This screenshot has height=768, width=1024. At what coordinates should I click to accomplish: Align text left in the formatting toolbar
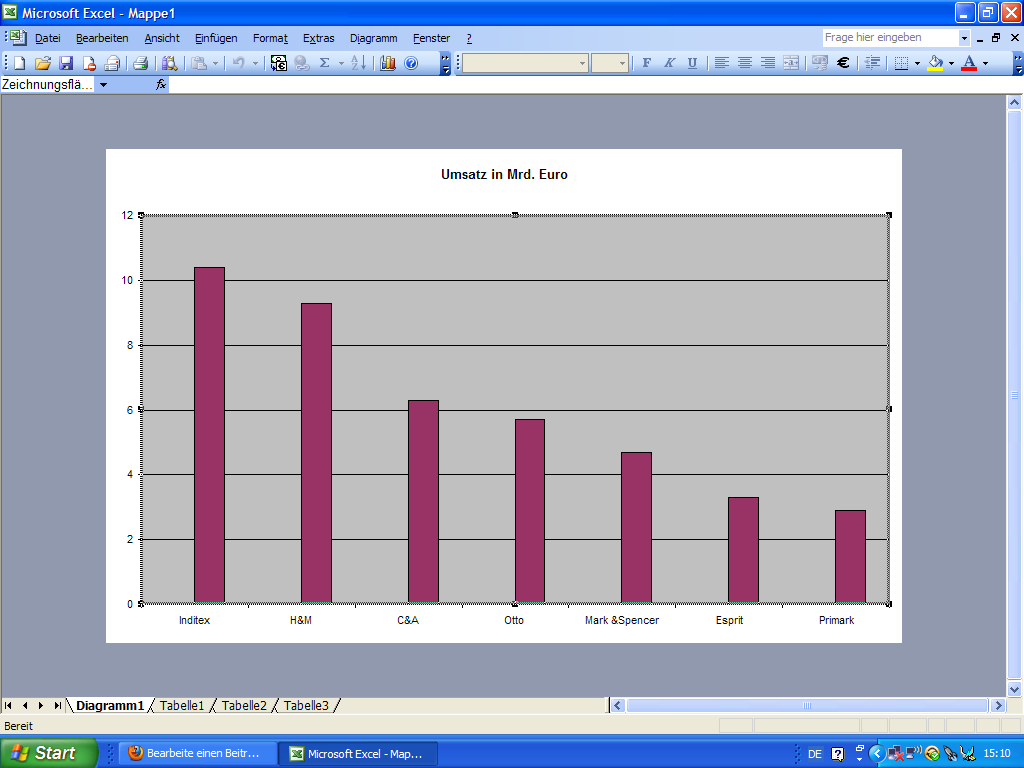[722, 63]
